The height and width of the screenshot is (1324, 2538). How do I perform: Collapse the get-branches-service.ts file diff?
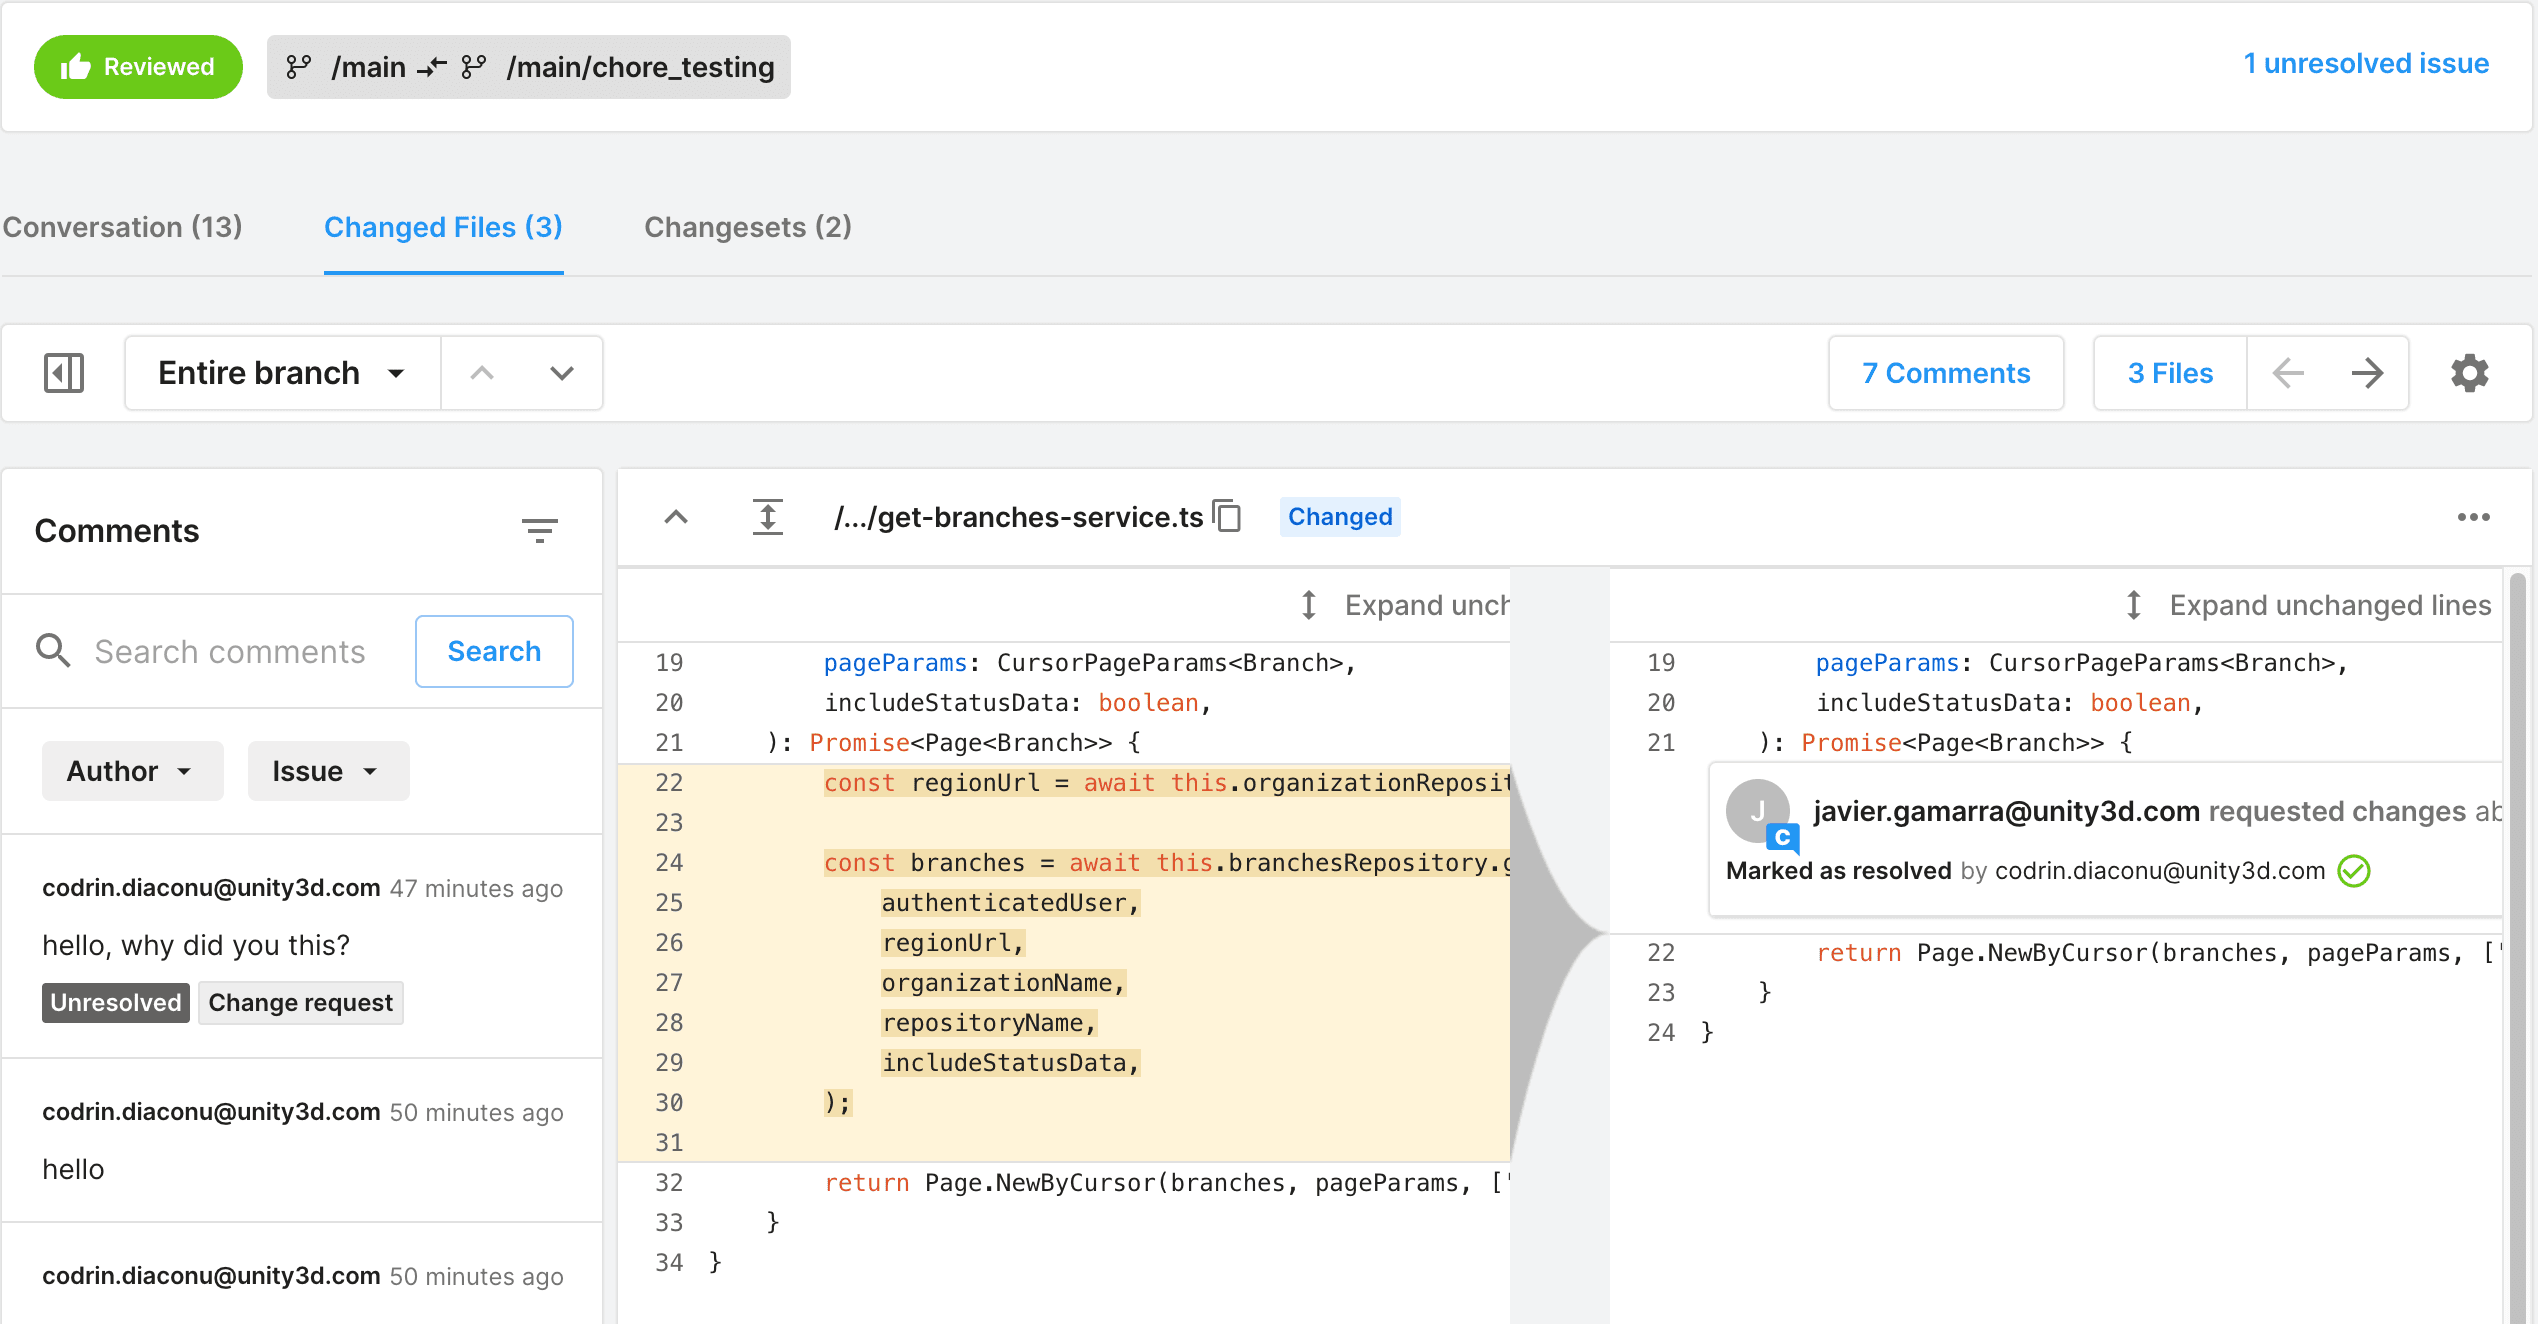tap(676, 517)
